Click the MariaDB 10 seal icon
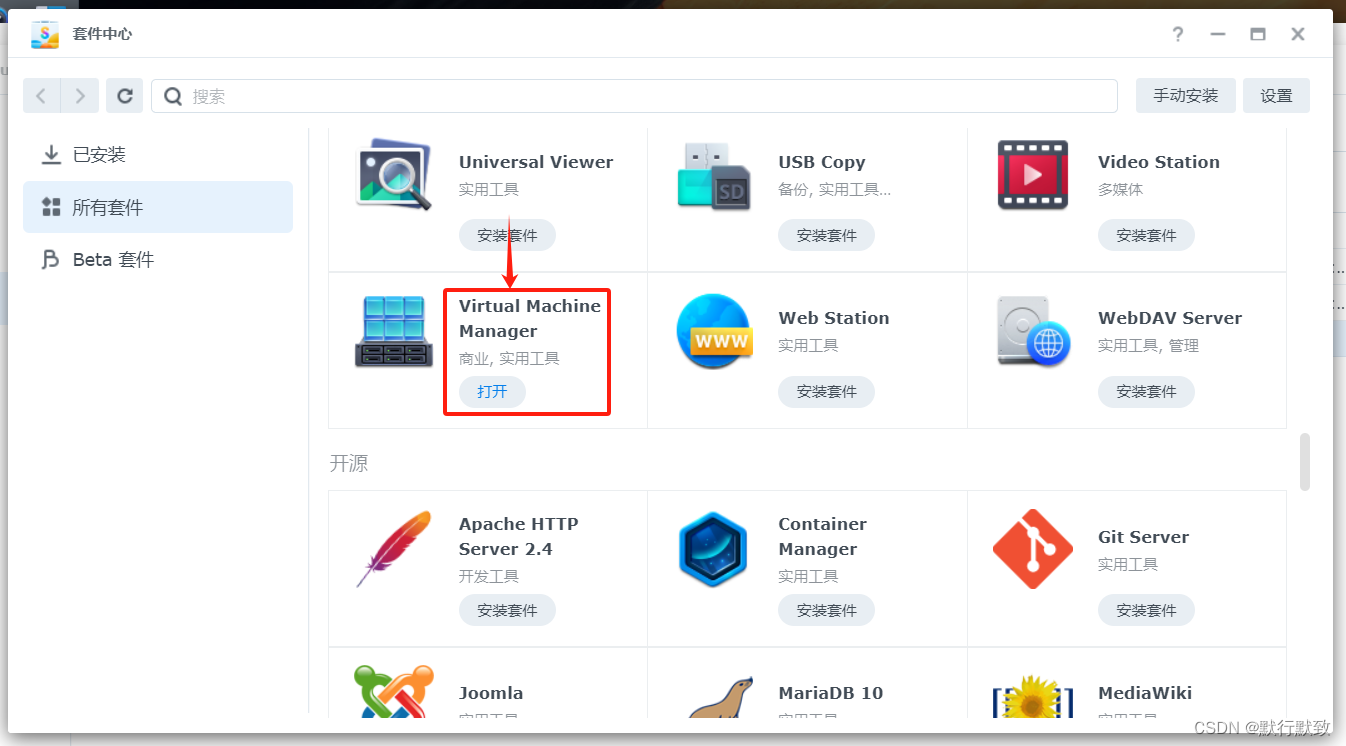1346x746 pixels. (720, 697)
